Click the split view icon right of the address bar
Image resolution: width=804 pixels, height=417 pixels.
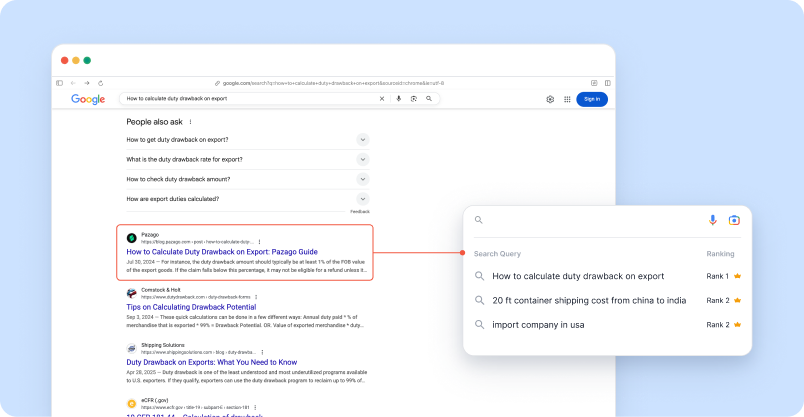pos(608,83)
